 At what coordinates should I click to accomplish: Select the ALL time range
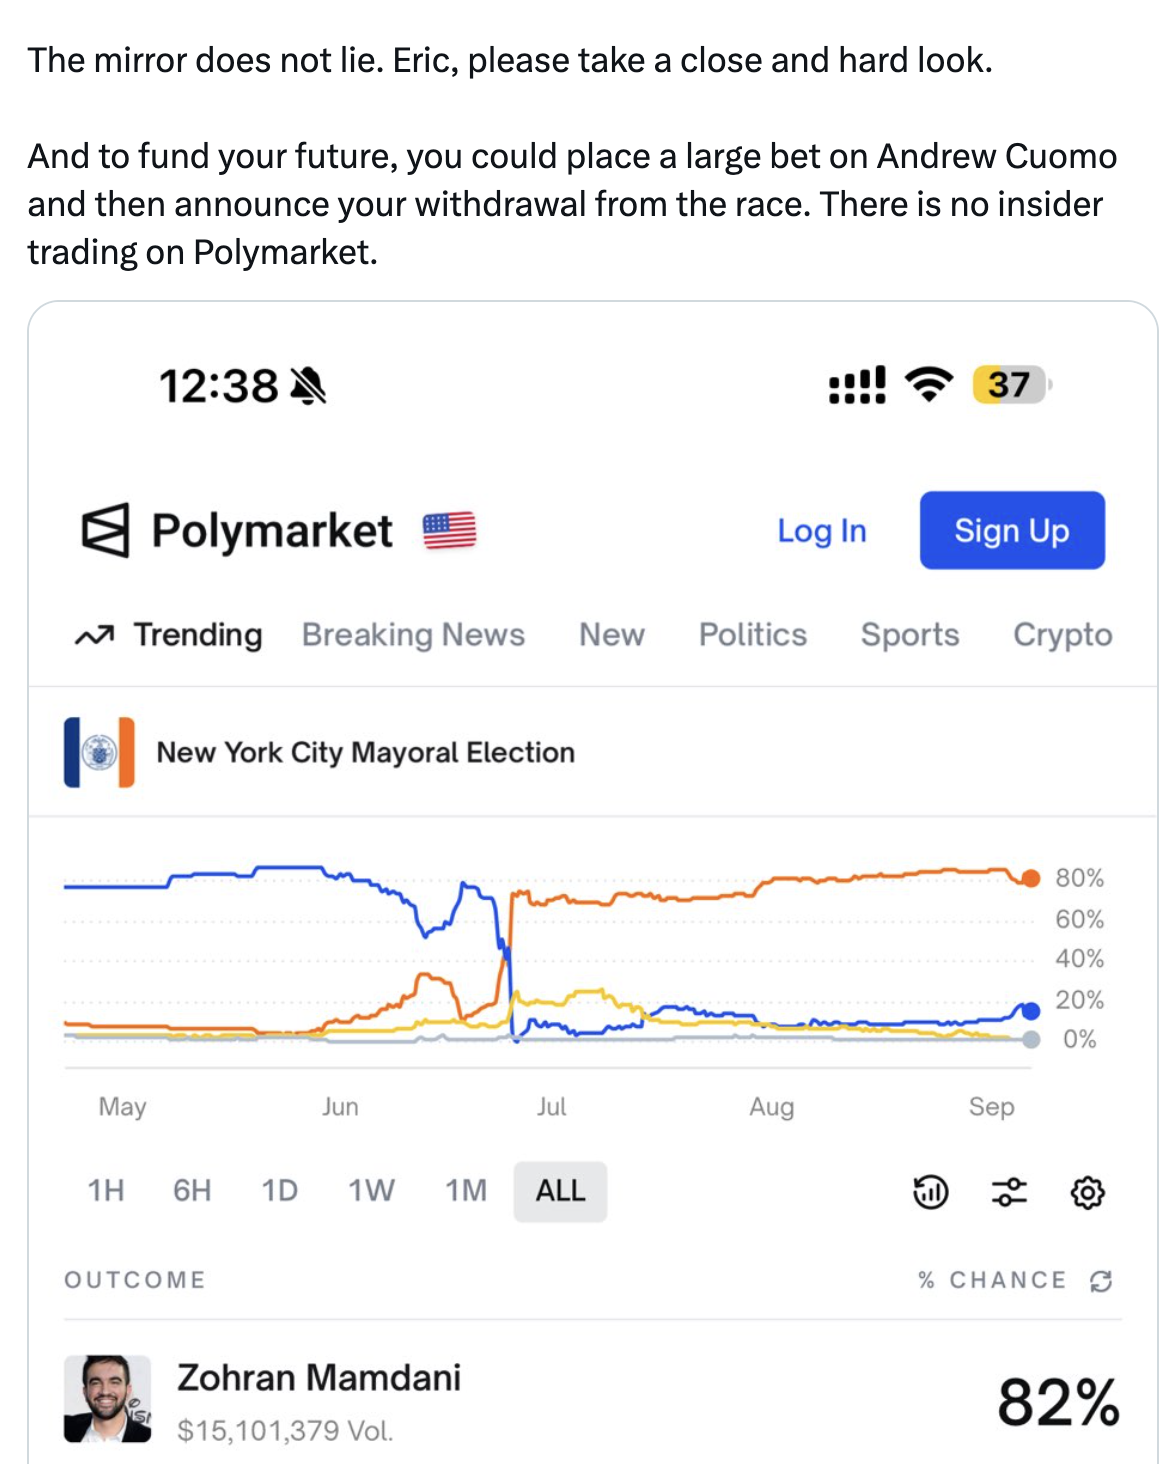[560, 1191]
